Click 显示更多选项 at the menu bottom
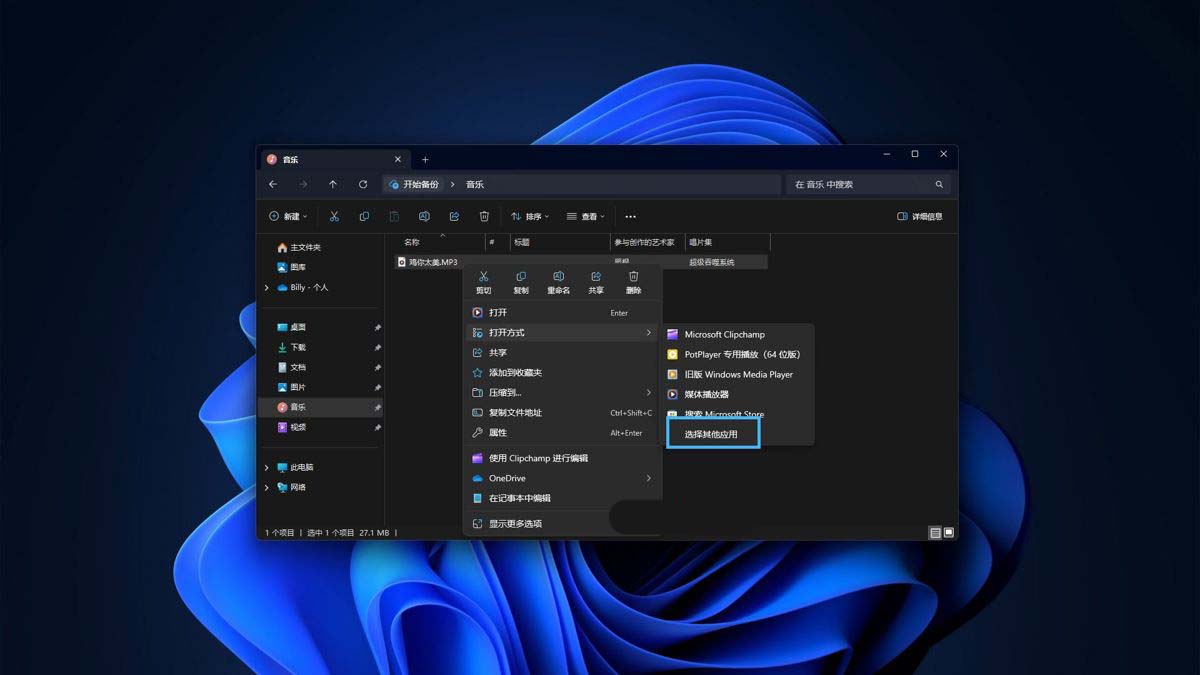 click(x=515, y=523)
